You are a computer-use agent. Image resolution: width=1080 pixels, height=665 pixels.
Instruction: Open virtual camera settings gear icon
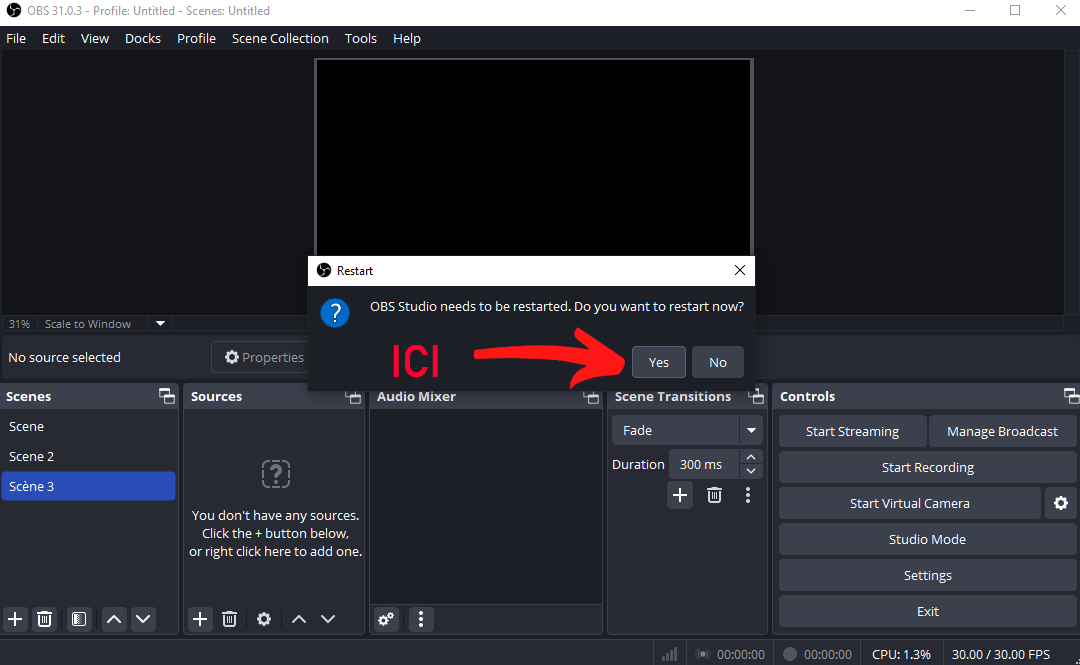pyautogui.click(x=1060, y=503)
